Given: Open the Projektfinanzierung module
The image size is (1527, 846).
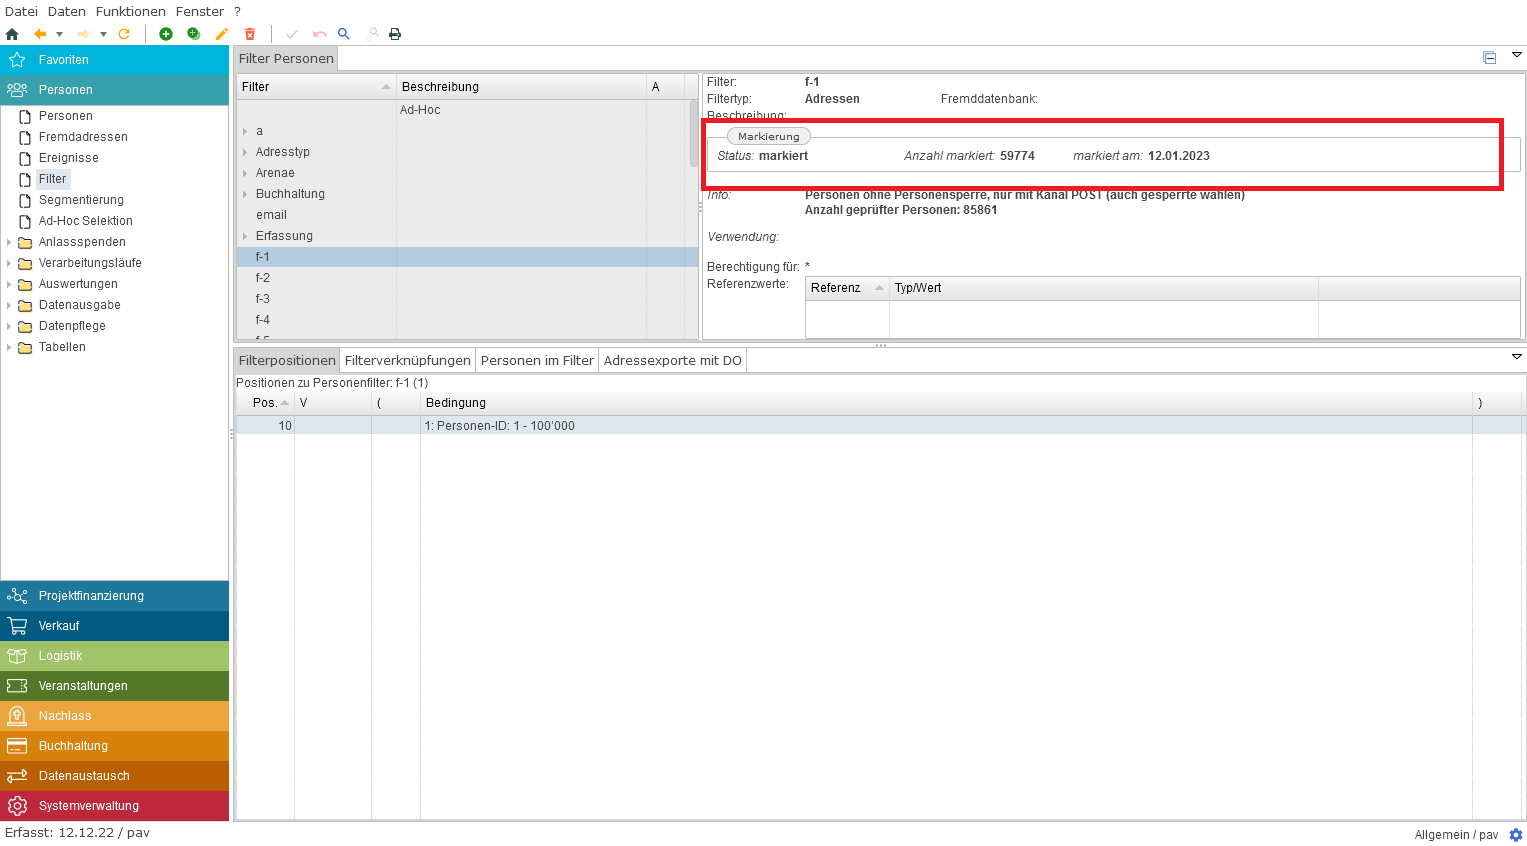Looking at the screenshot, I should (x=91, y=596).
